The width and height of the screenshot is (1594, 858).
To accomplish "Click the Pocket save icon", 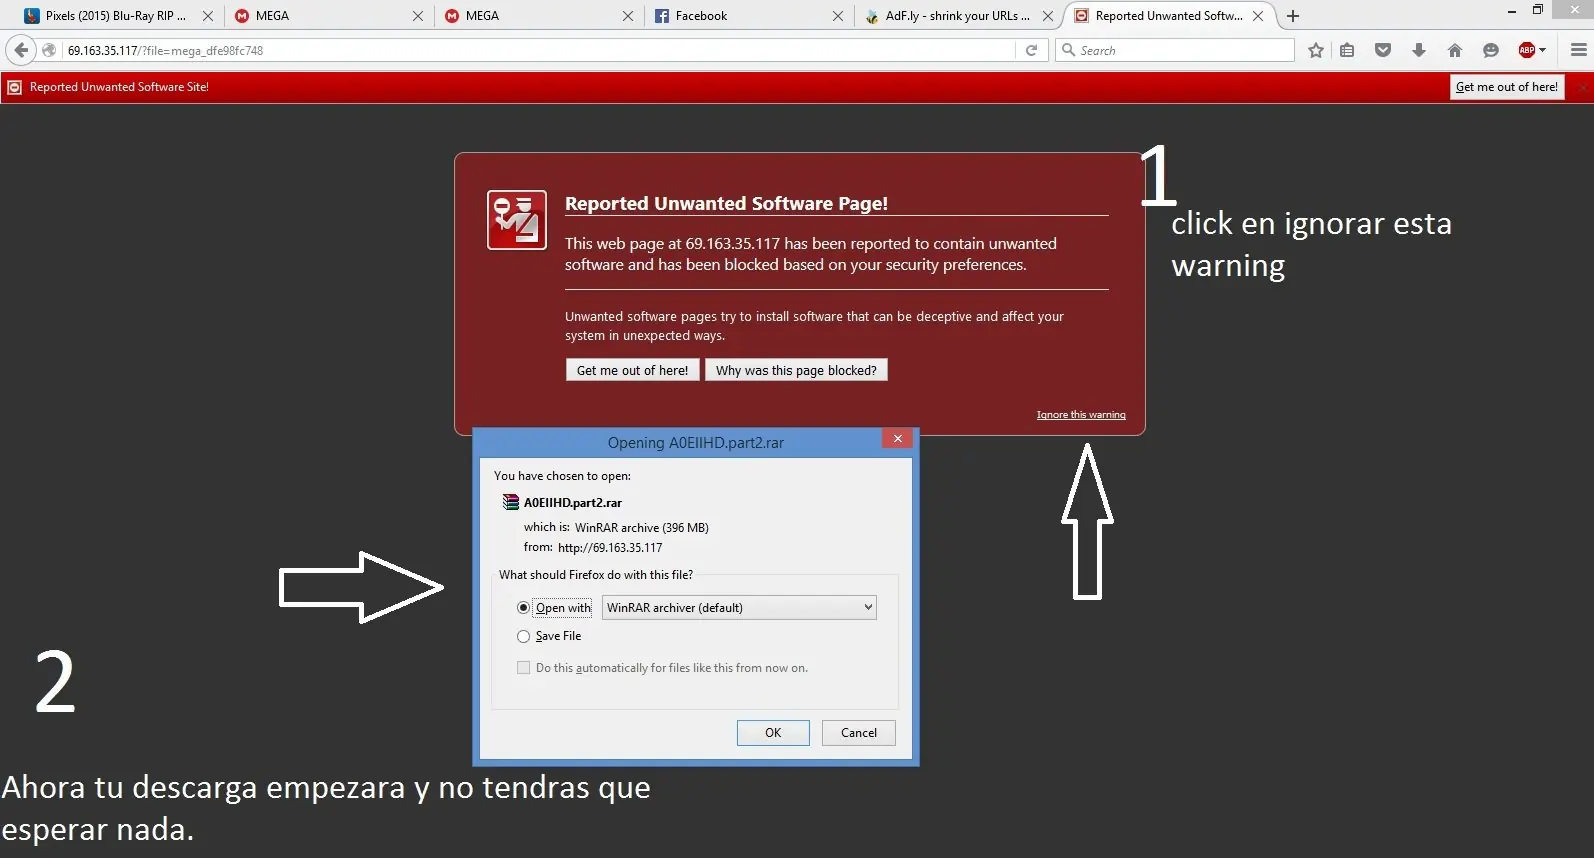I will click(x=1383, y=50).
